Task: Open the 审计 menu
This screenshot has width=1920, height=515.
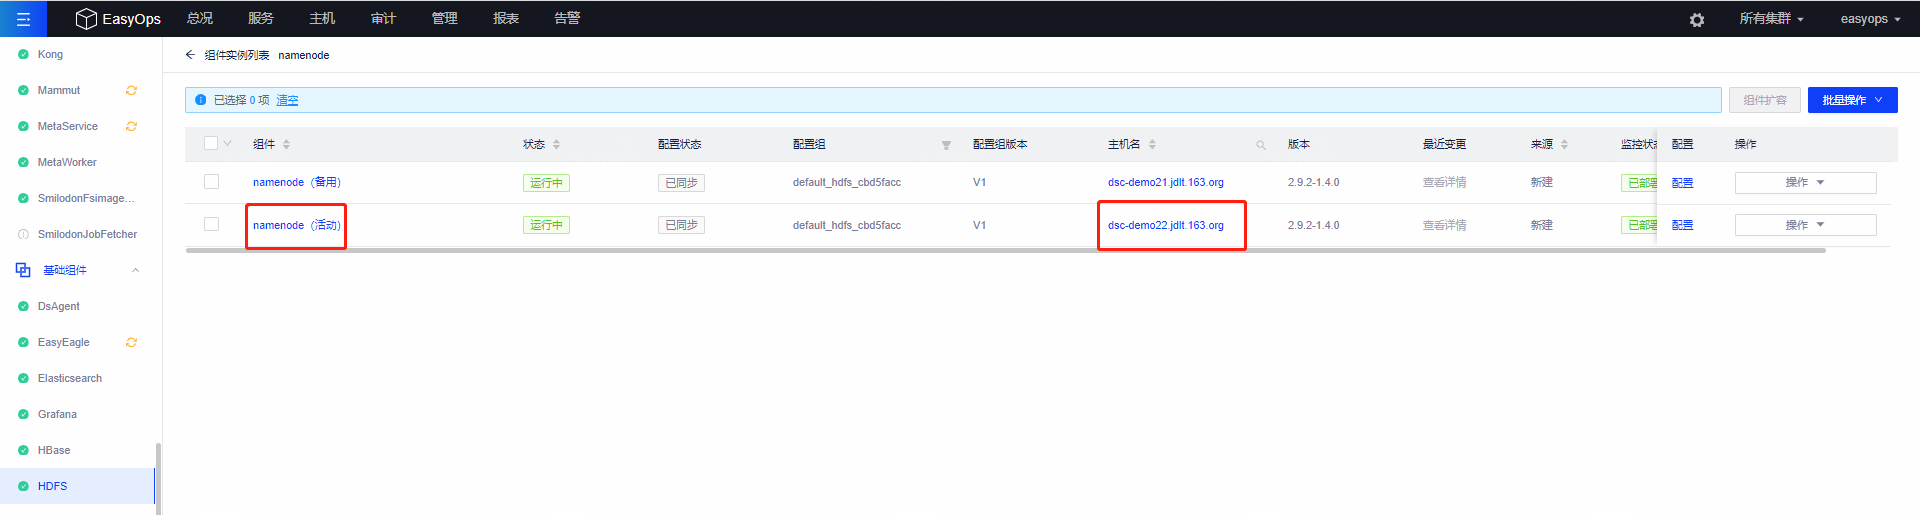Action: [383, 18]
